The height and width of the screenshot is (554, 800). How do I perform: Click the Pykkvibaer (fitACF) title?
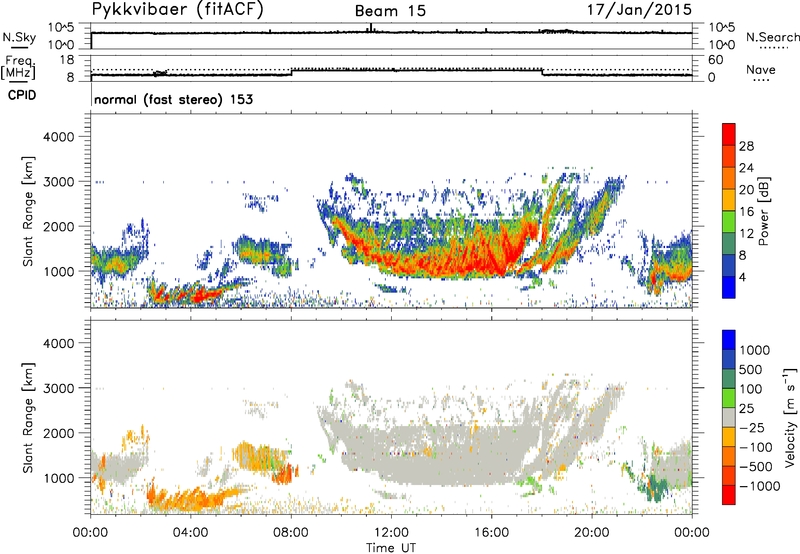177,10
